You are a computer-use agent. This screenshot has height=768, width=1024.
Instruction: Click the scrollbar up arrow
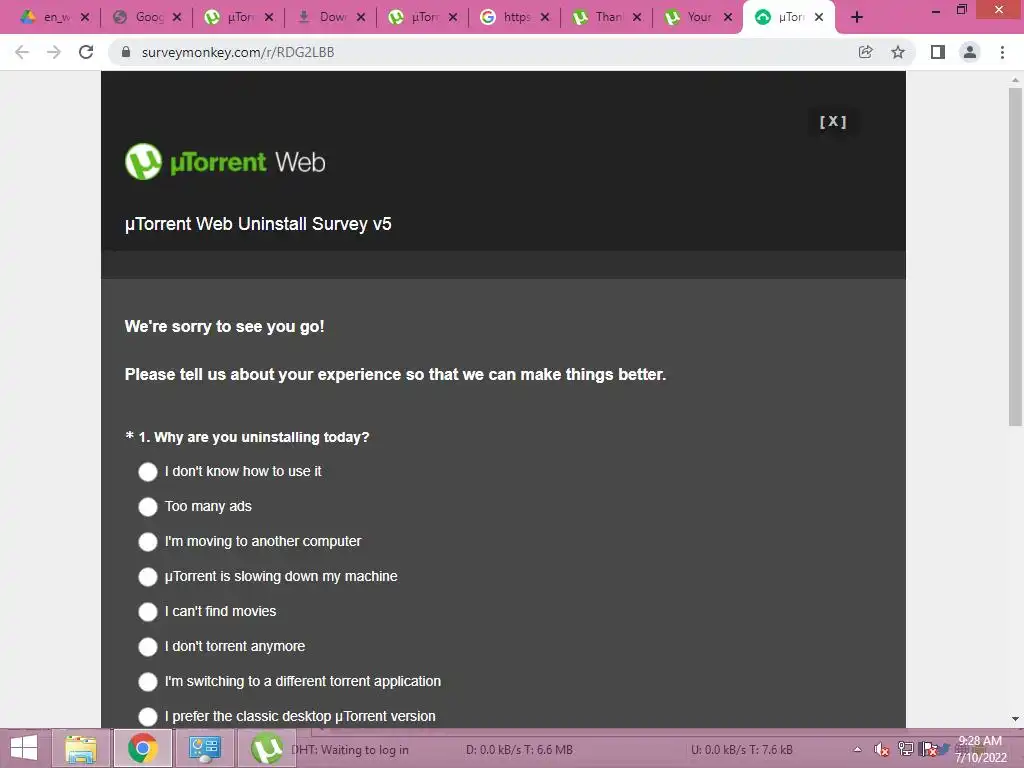1015,80
